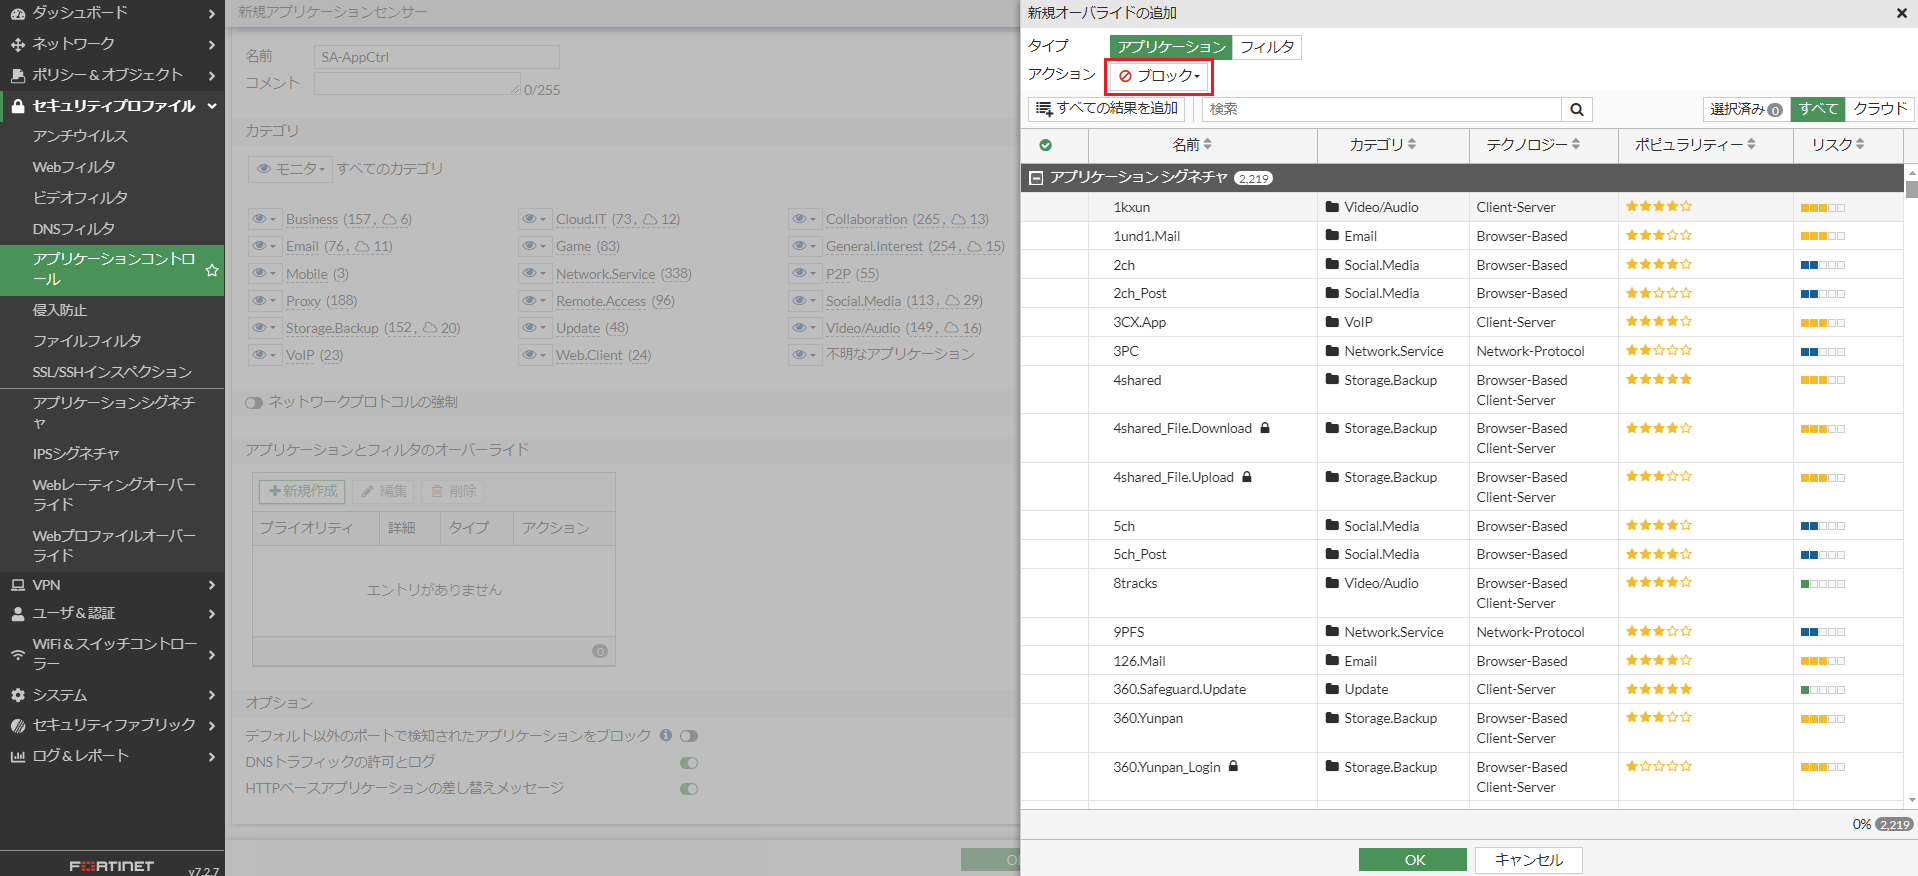The width and height of the screenshot is (1918, 876).
Task: Click the risk bar for 8tracks
Action: (x=1822, y=584)
